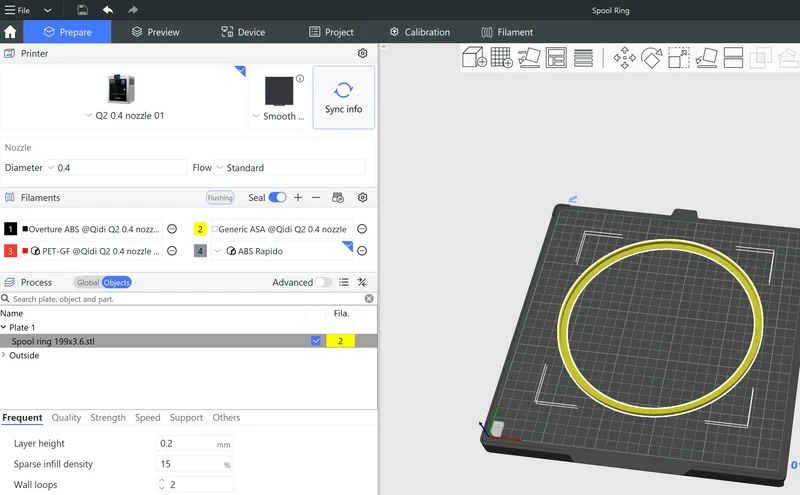Image resolution: width=800 pixels, height=495 pixels.
Task: Open printer settings gear icon
Action: [x=362, y=53]
